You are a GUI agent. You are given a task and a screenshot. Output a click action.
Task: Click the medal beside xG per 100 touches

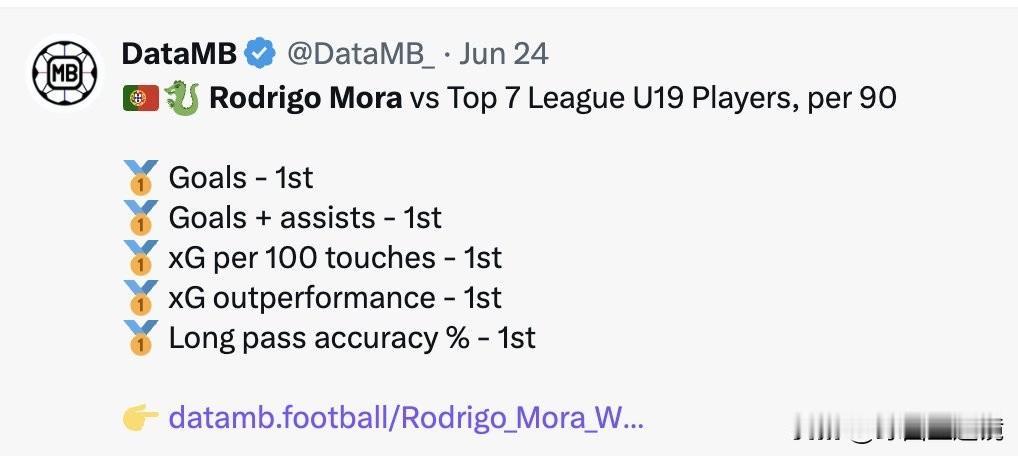141,258
